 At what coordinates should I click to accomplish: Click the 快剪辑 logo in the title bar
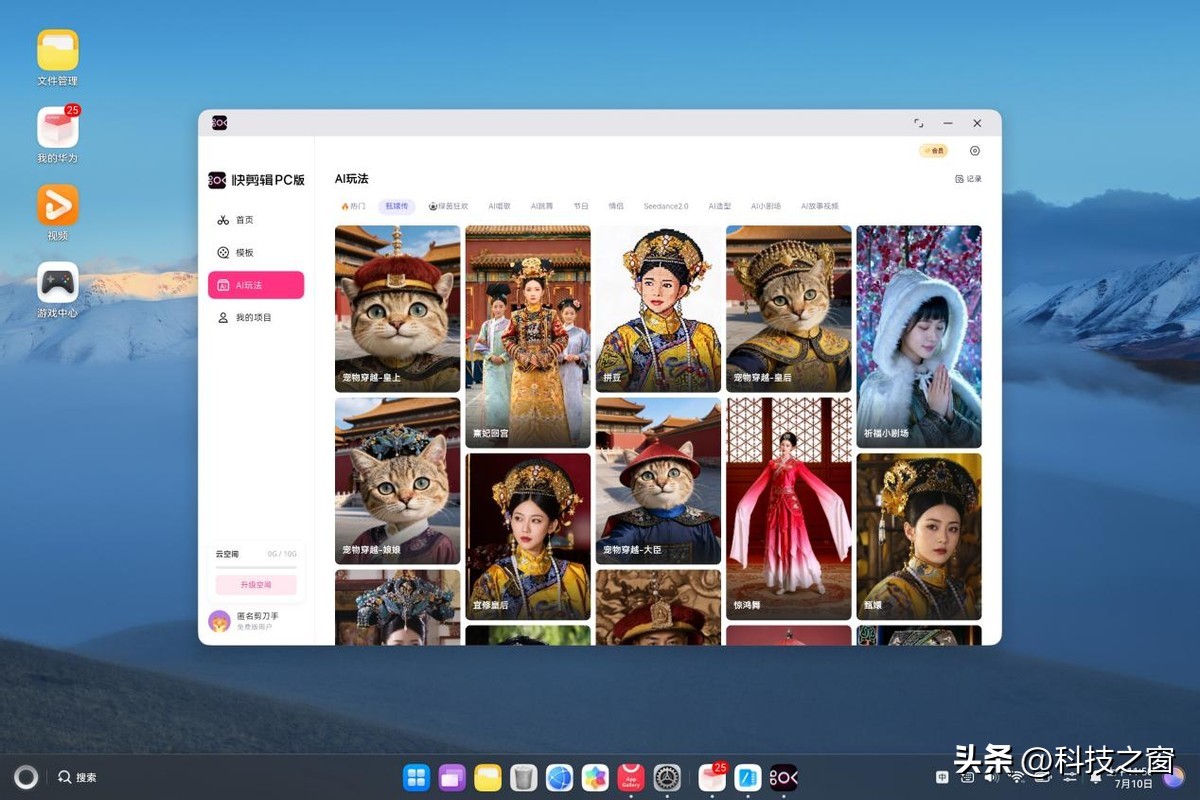point(219,123)
